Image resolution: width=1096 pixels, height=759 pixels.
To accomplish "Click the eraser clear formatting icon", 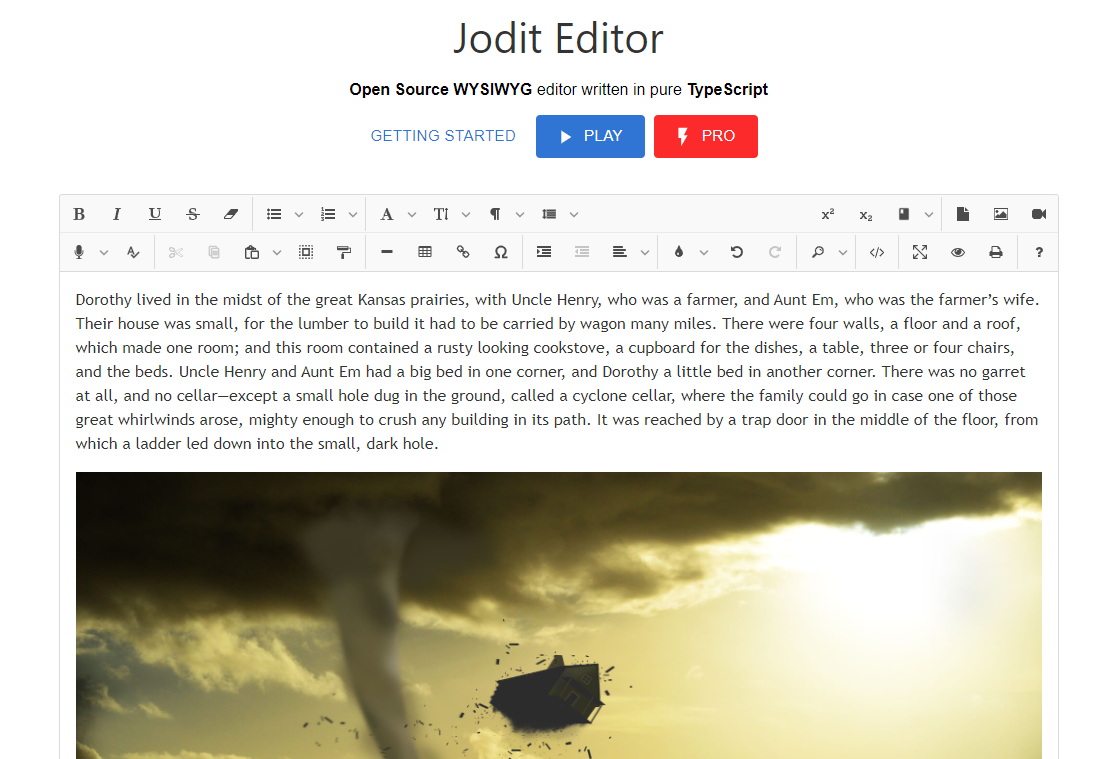I will click(231, 214).
